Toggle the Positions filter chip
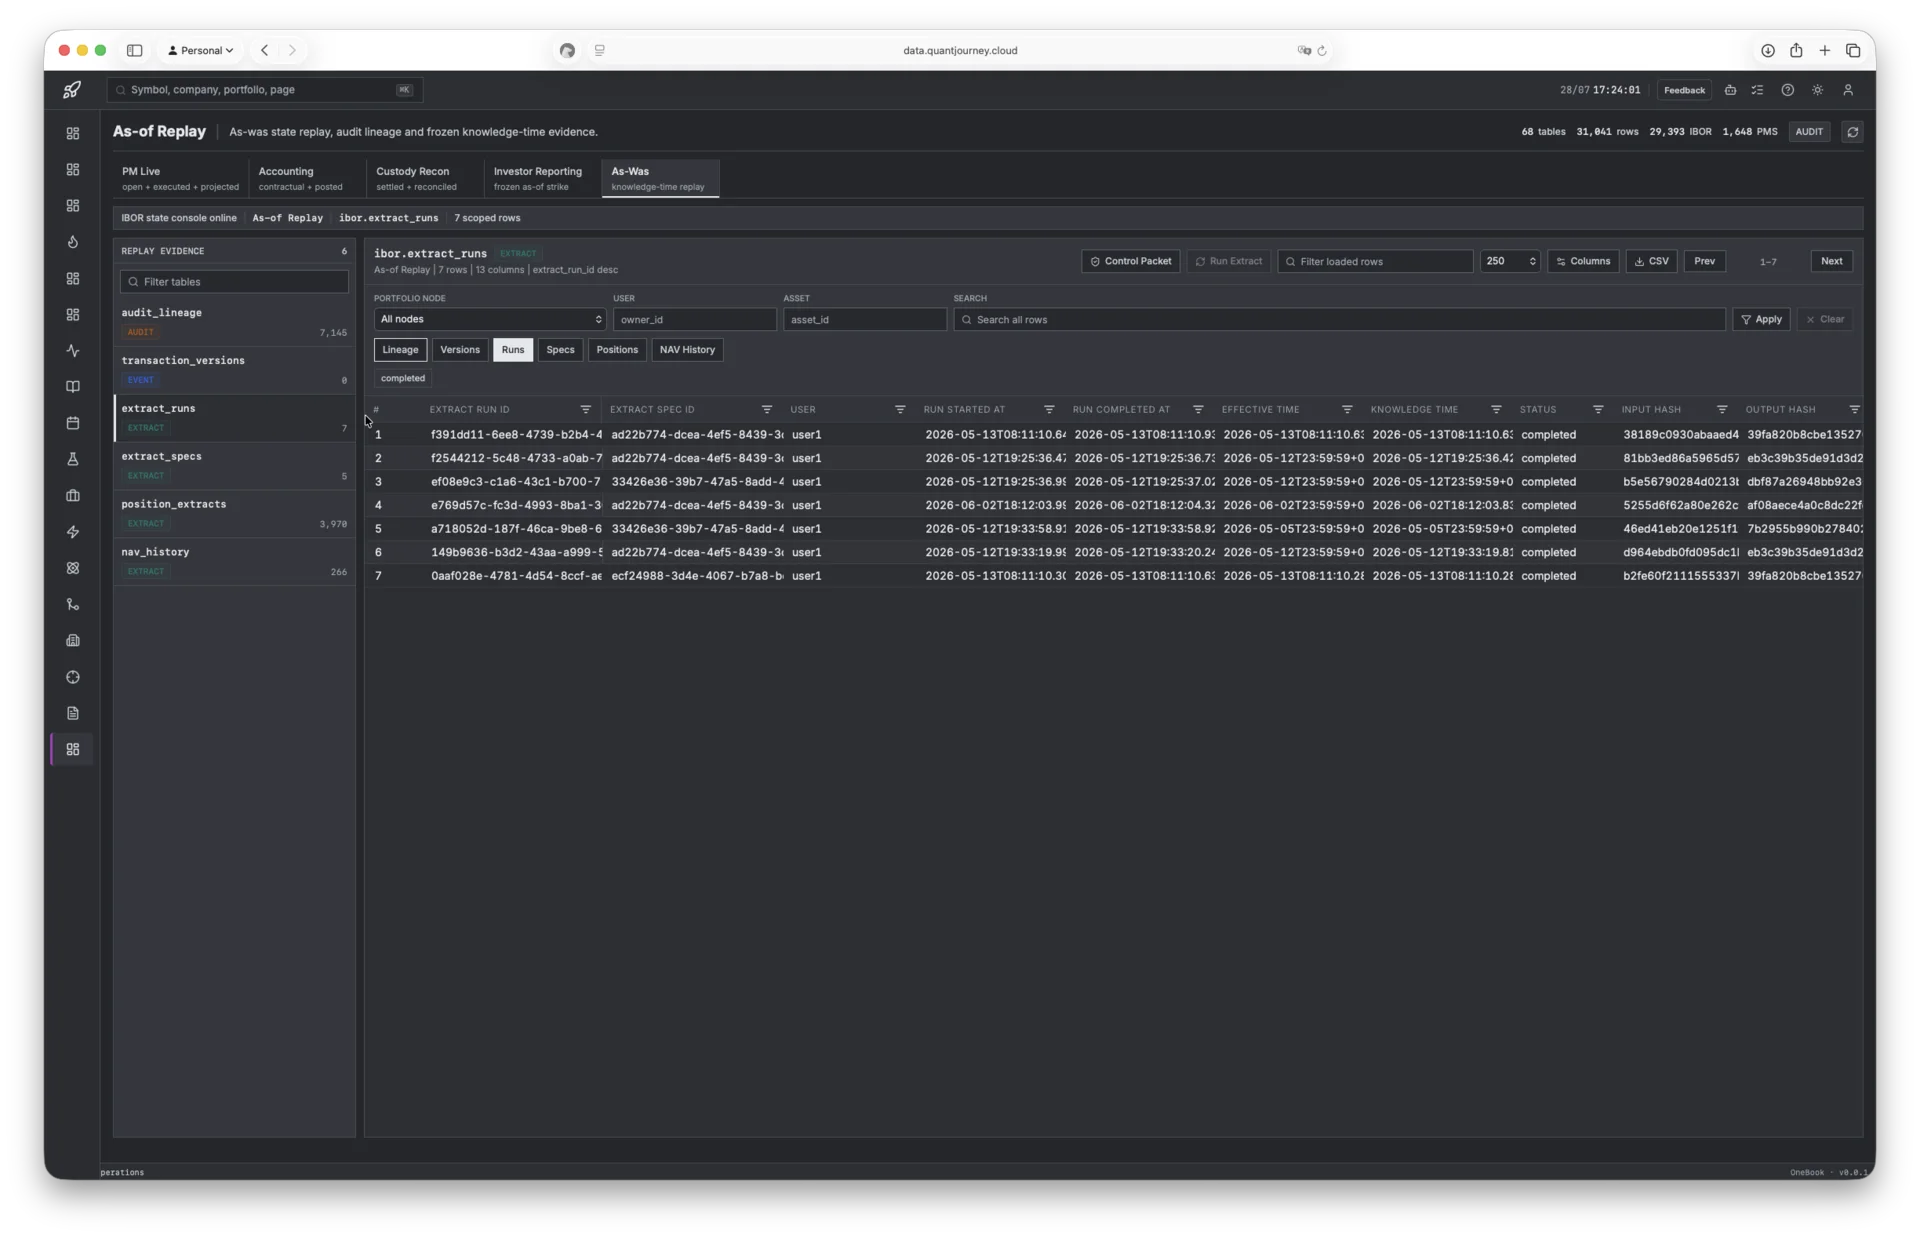Image resolution: width=1920 pixels, height=1238 pixels. 617,350
